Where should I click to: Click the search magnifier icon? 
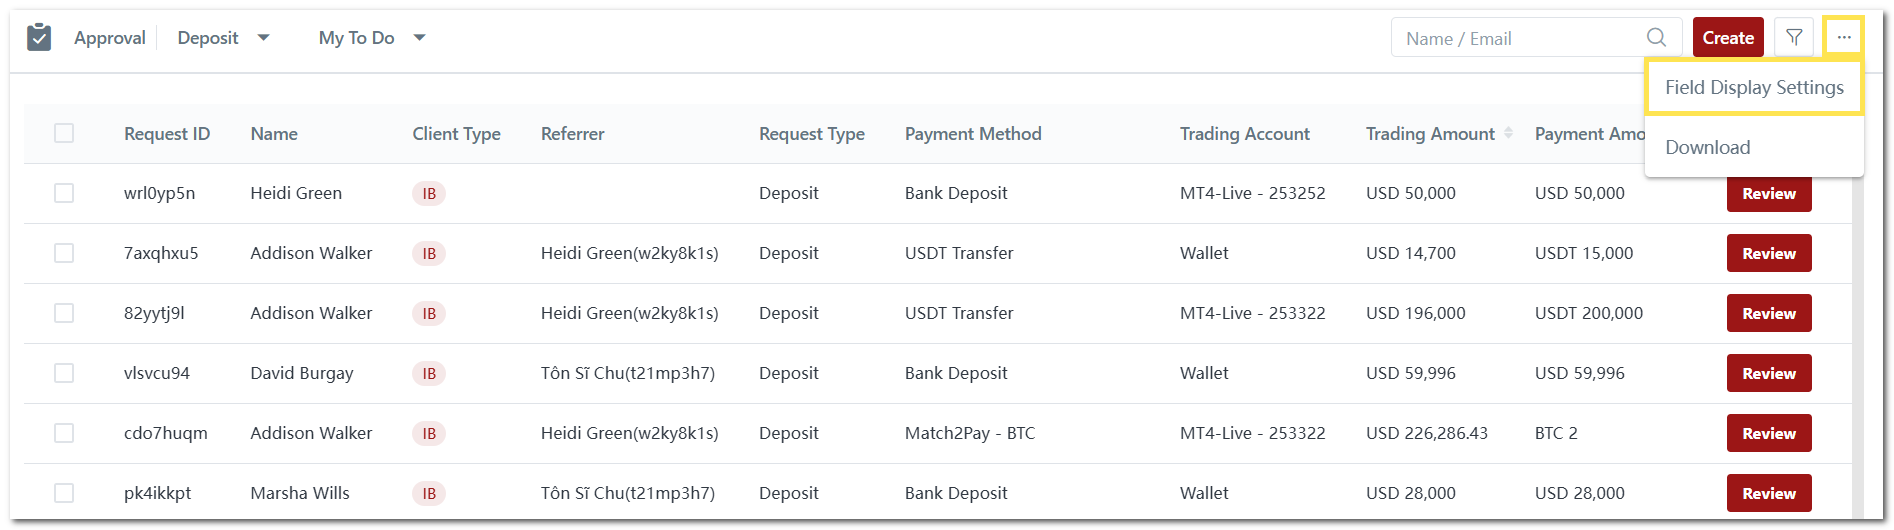[1656, 38]
